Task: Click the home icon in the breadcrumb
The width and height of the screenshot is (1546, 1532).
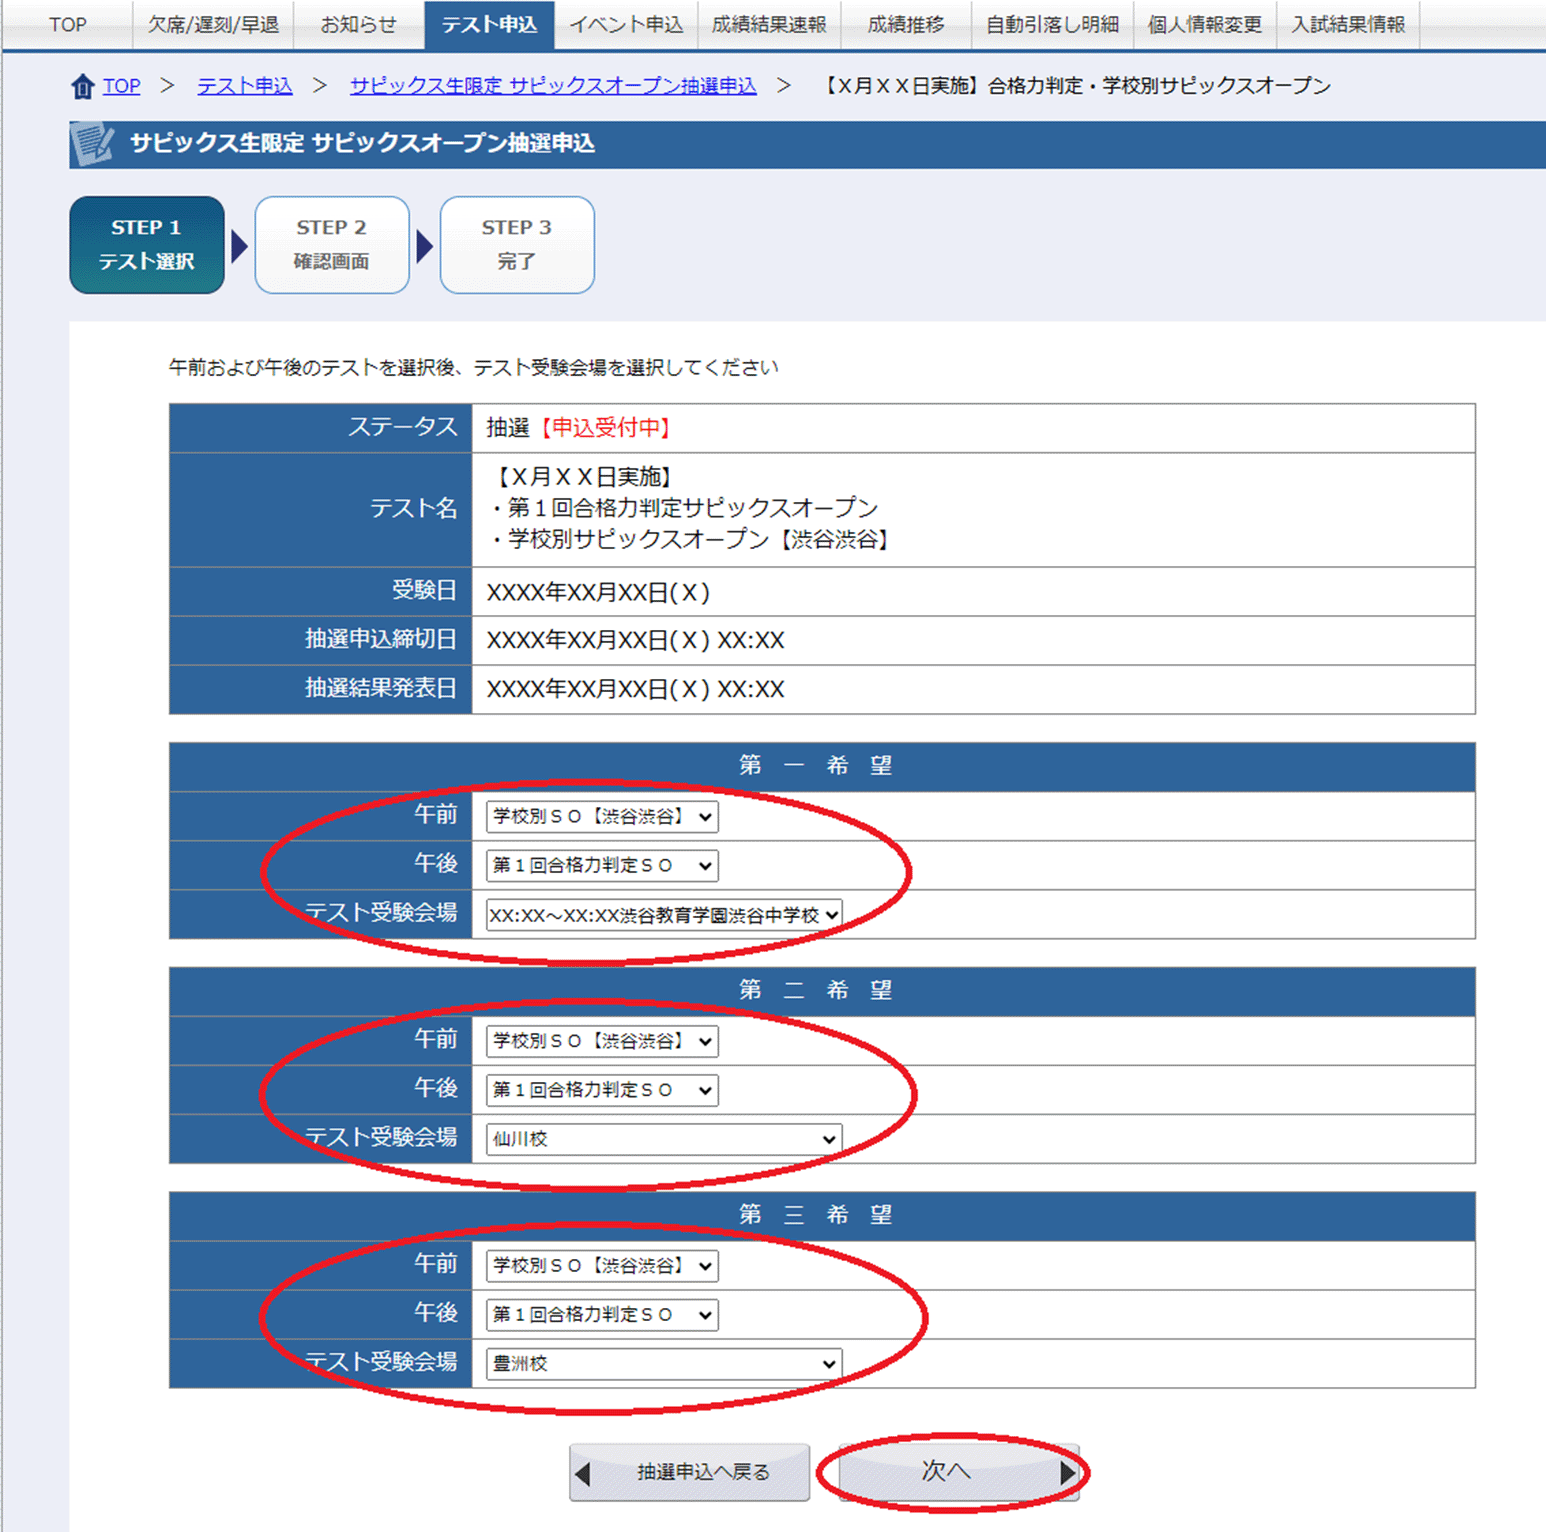Action: coord(83,86)
